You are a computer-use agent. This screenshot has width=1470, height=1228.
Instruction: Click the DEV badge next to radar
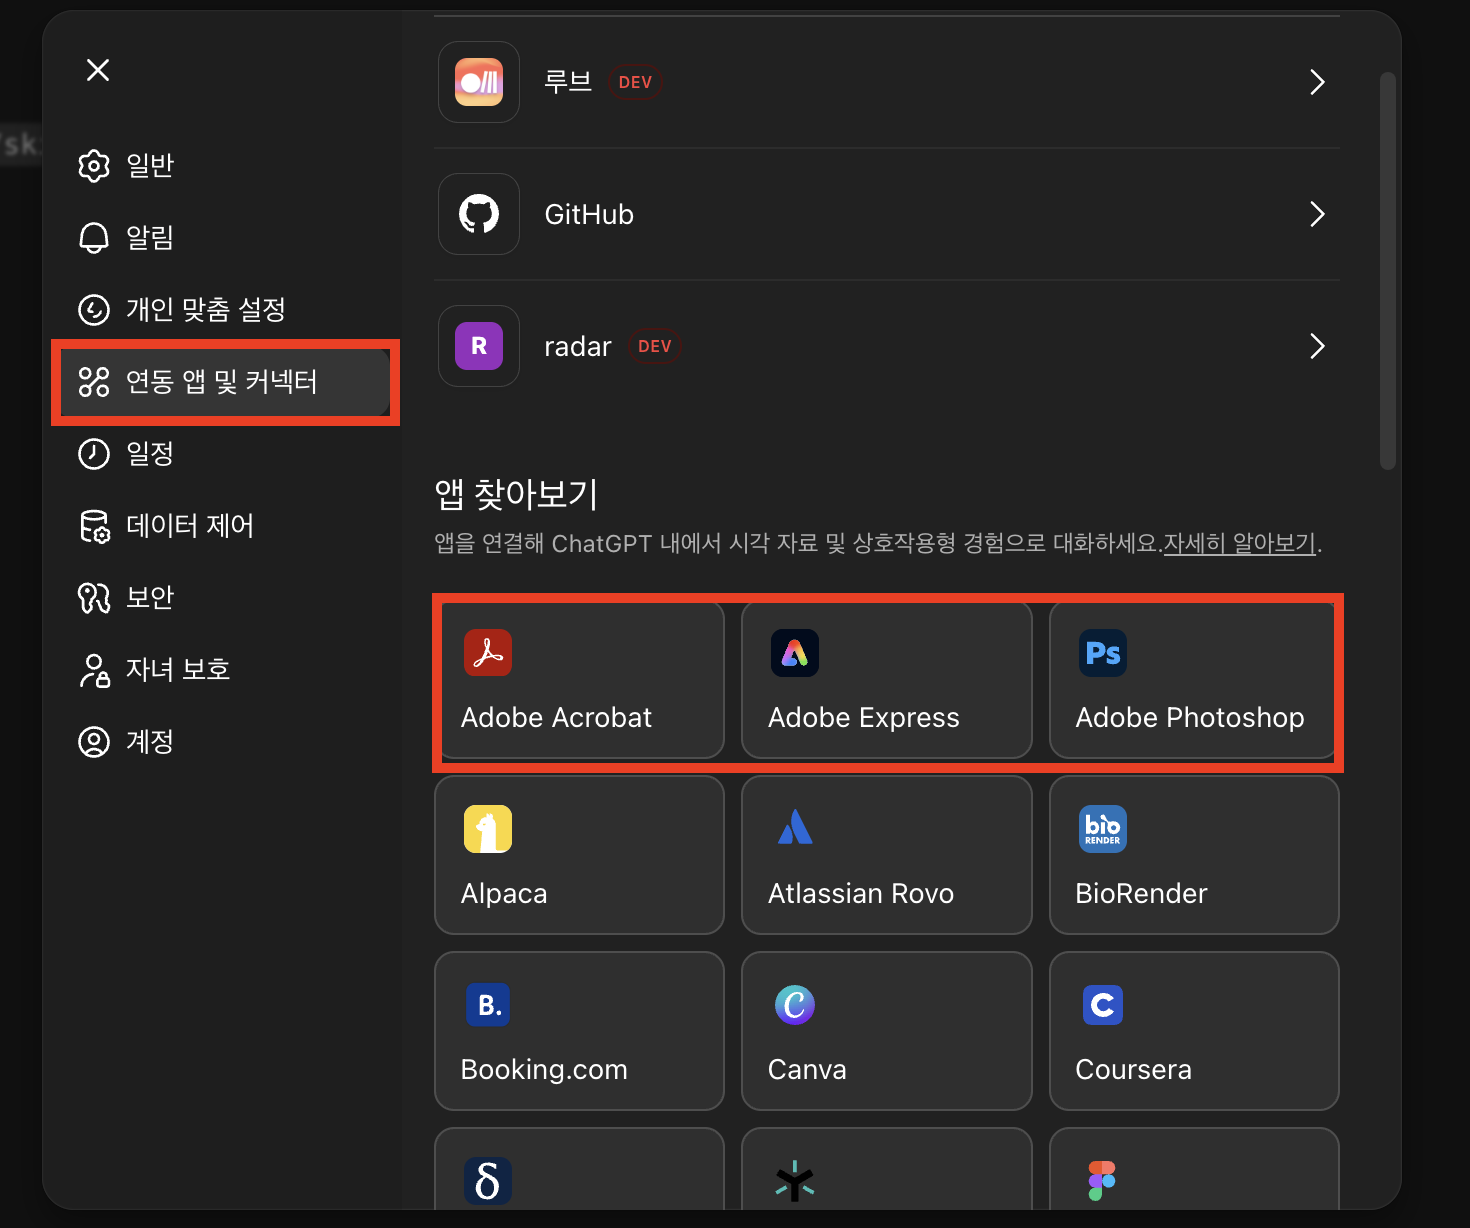coord(654,346)
